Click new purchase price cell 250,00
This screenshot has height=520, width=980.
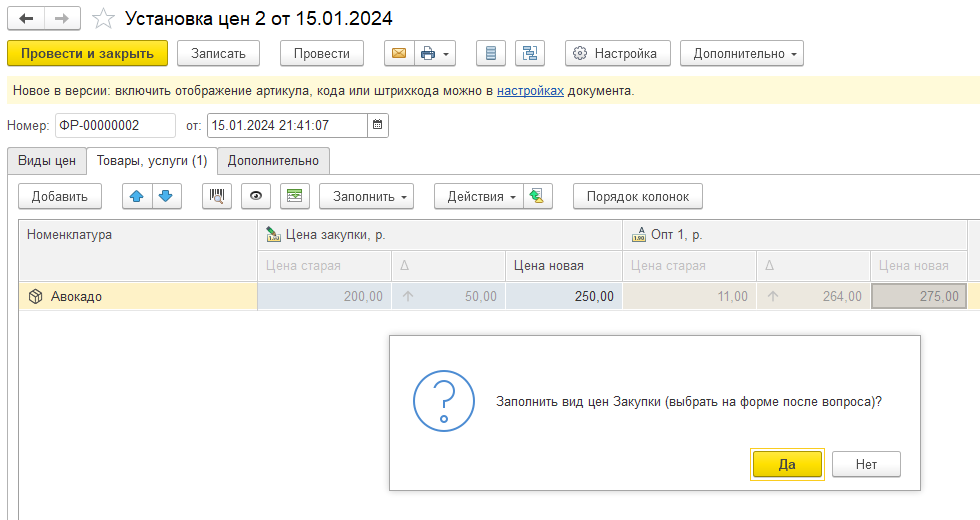[x=564, y=296]
